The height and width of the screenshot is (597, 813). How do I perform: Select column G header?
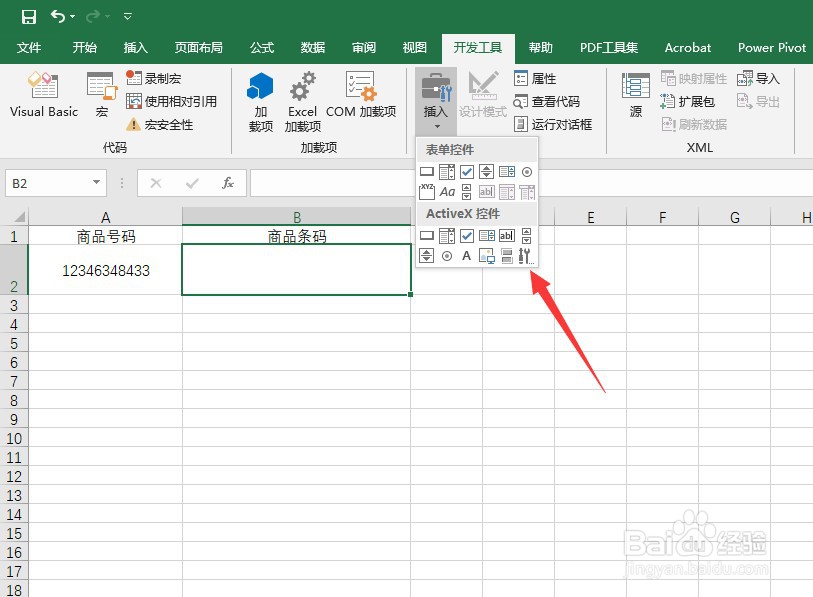(734, 217)
